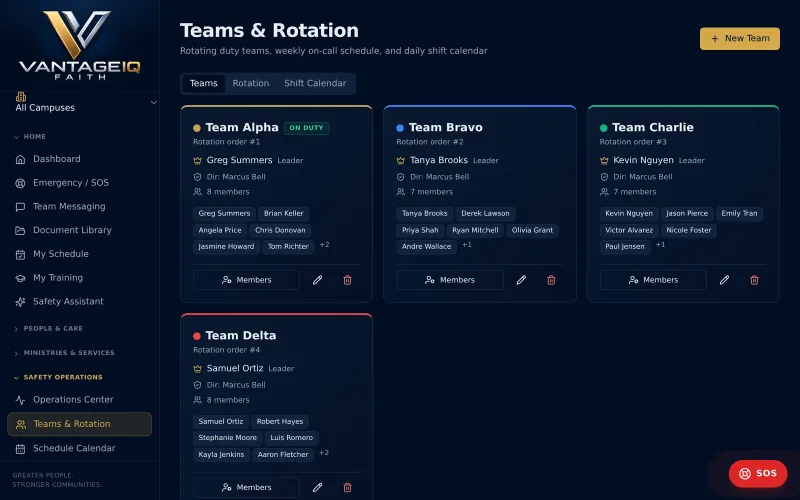Switch to the Teams tab
Viewport: 800px width, 500px height.
pyautogui.click(x=204, y=84)
